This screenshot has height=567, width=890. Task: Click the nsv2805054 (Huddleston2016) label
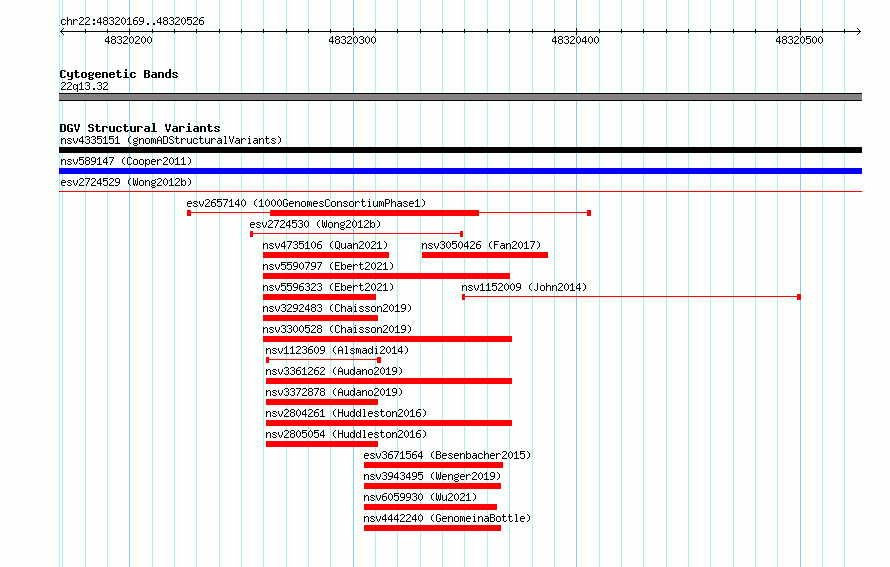point(346,434)
